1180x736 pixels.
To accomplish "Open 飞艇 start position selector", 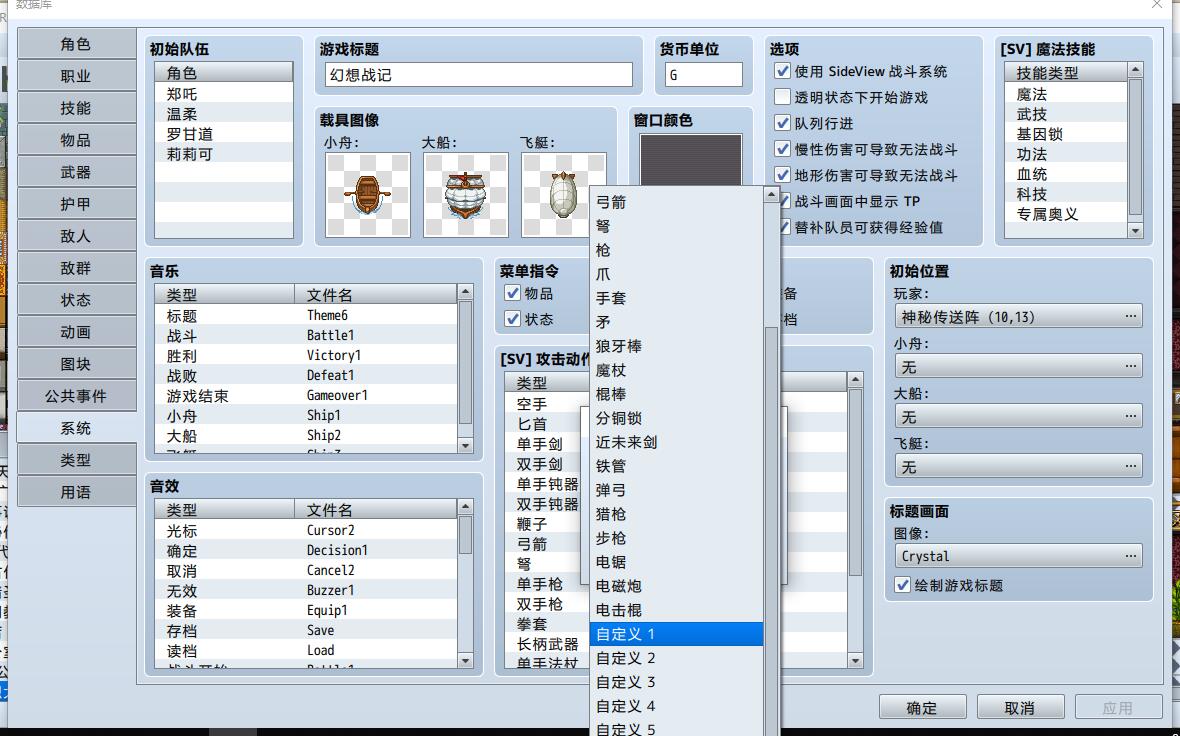I will (1017, 467).
